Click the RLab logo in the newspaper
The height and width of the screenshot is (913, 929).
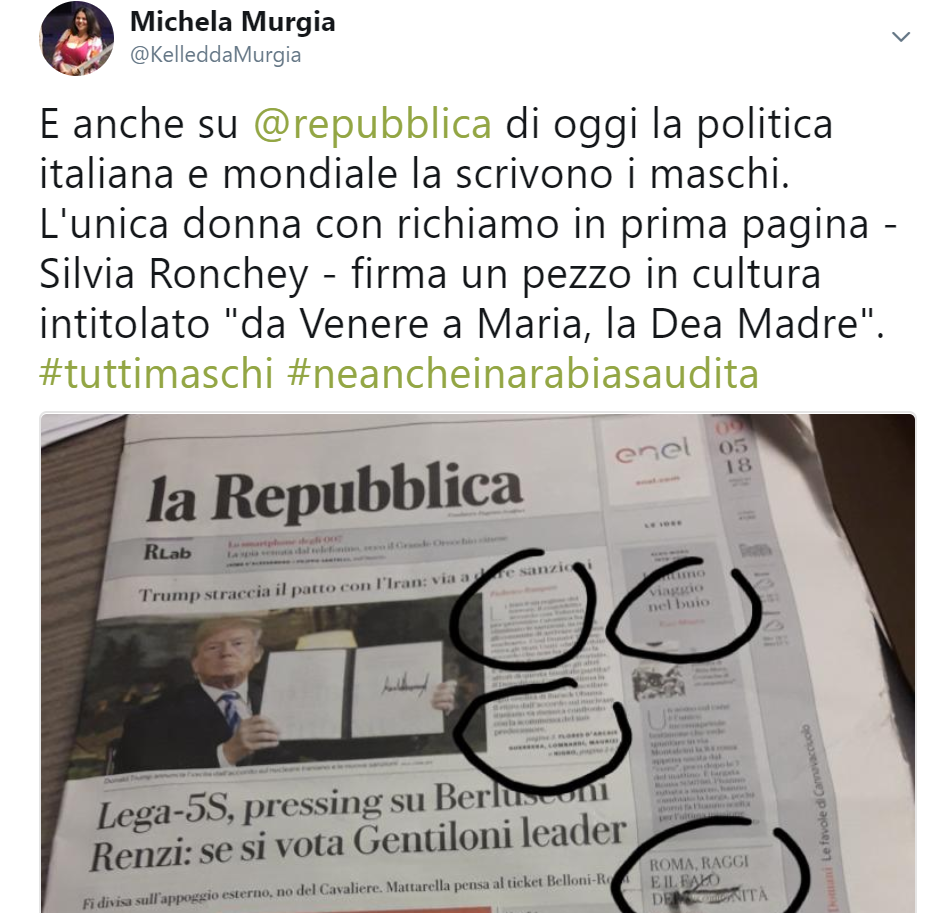coord(167,552)
